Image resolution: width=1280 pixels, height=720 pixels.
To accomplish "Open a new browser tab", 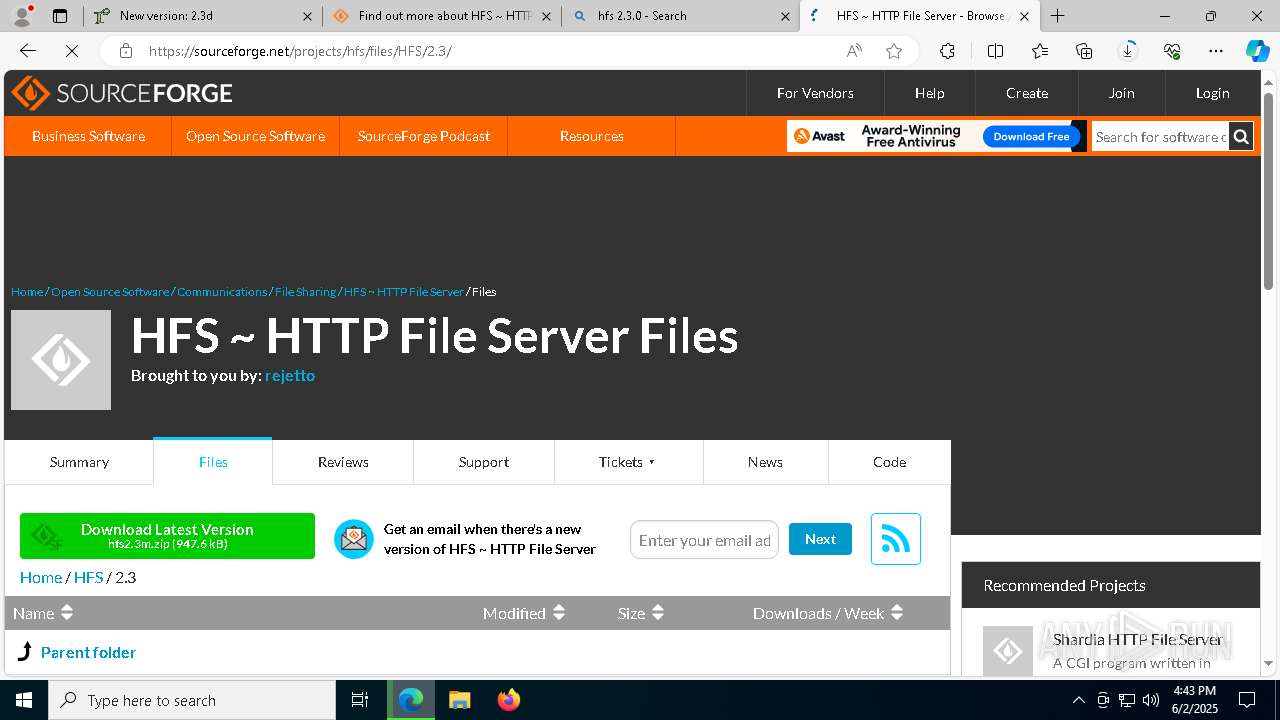I will point(1057,16).
